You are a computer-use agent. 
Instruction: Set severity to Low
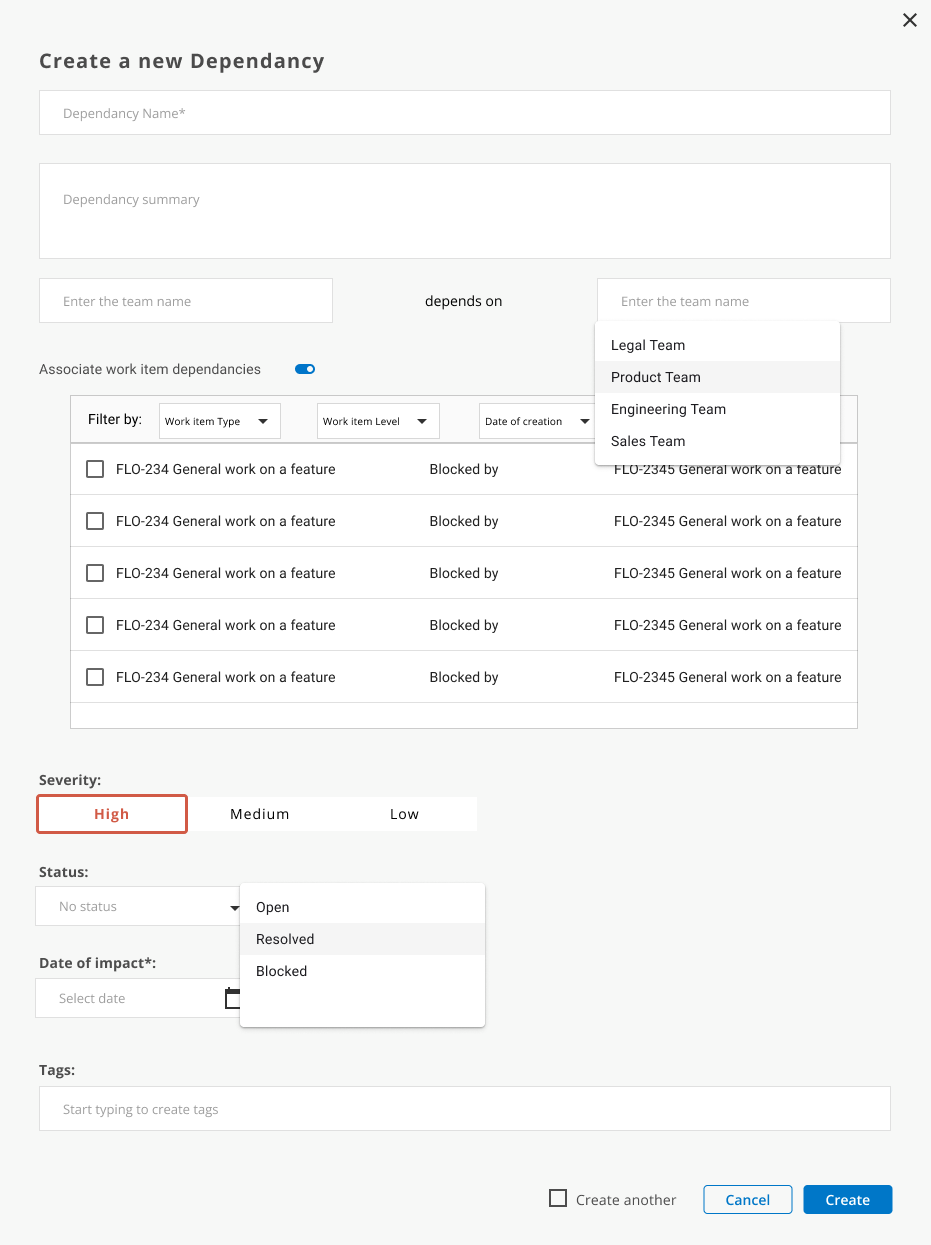coord(404,814)
